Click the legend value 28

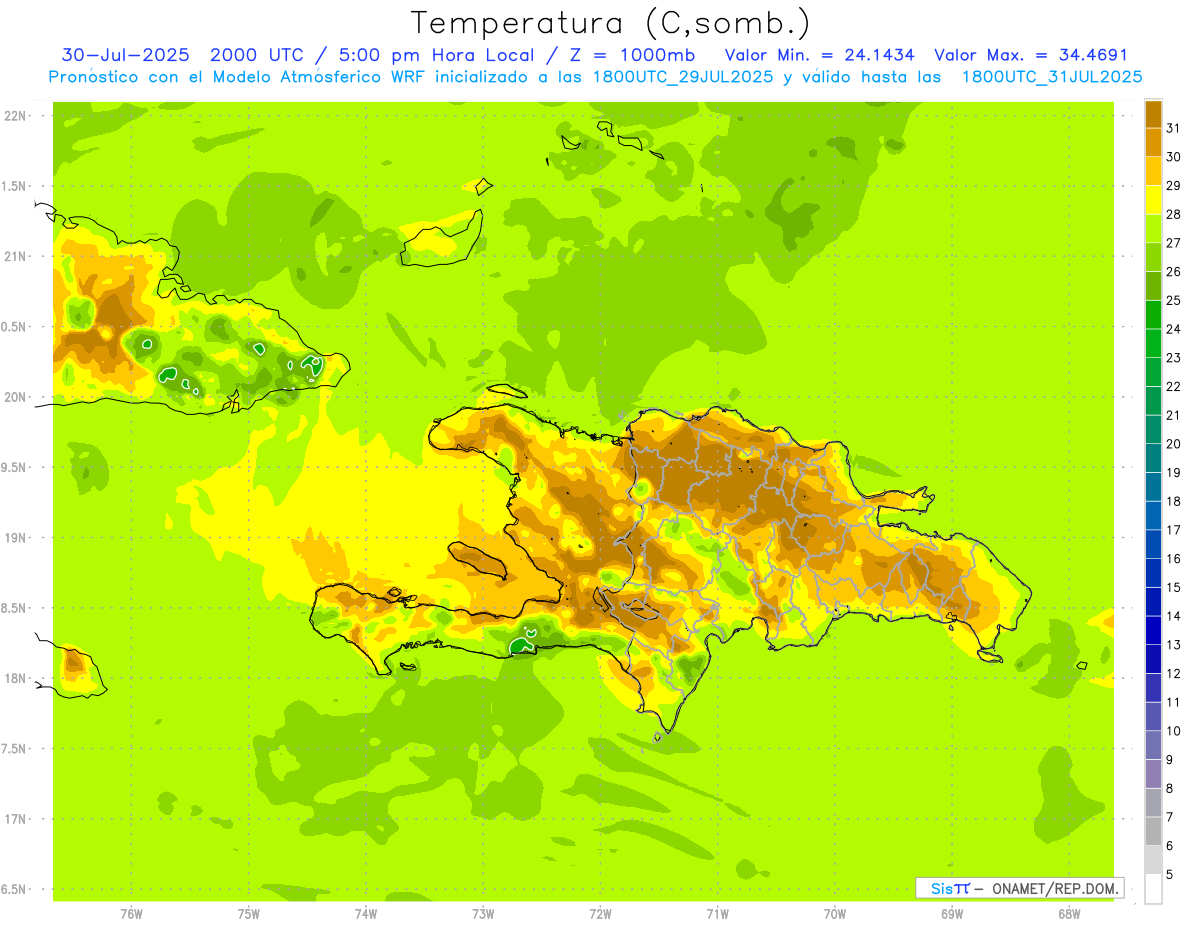pyautogui.click(x=1174, y=214)
